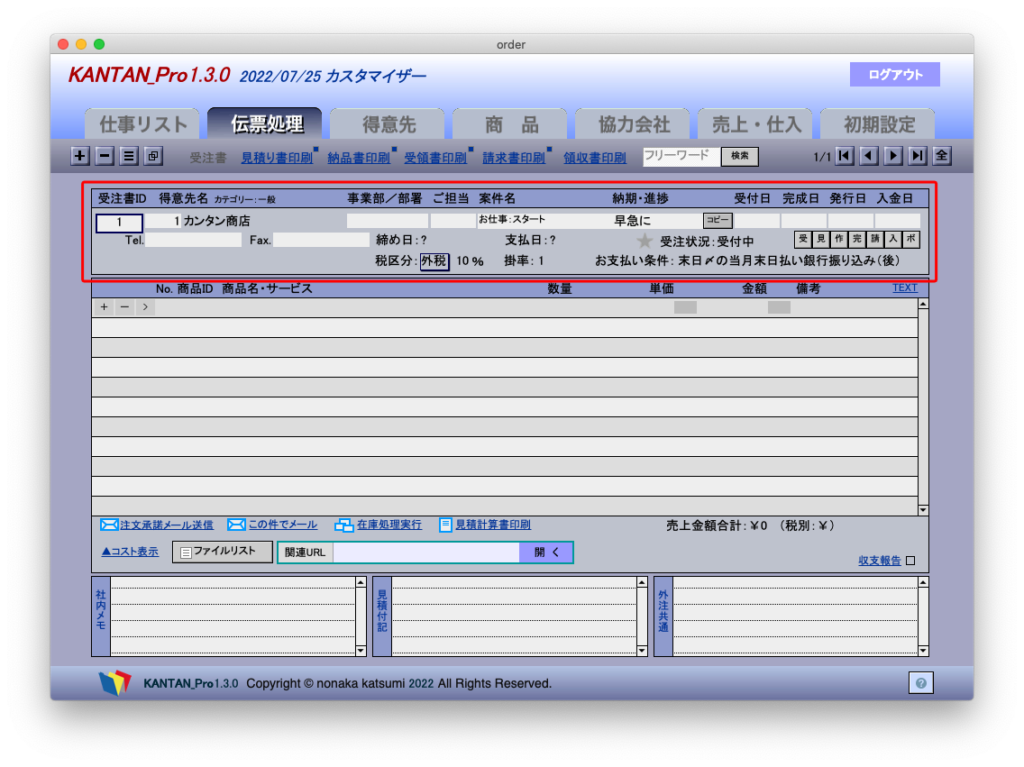
Task: Click the Fax. input field
Action: point(321,240)
